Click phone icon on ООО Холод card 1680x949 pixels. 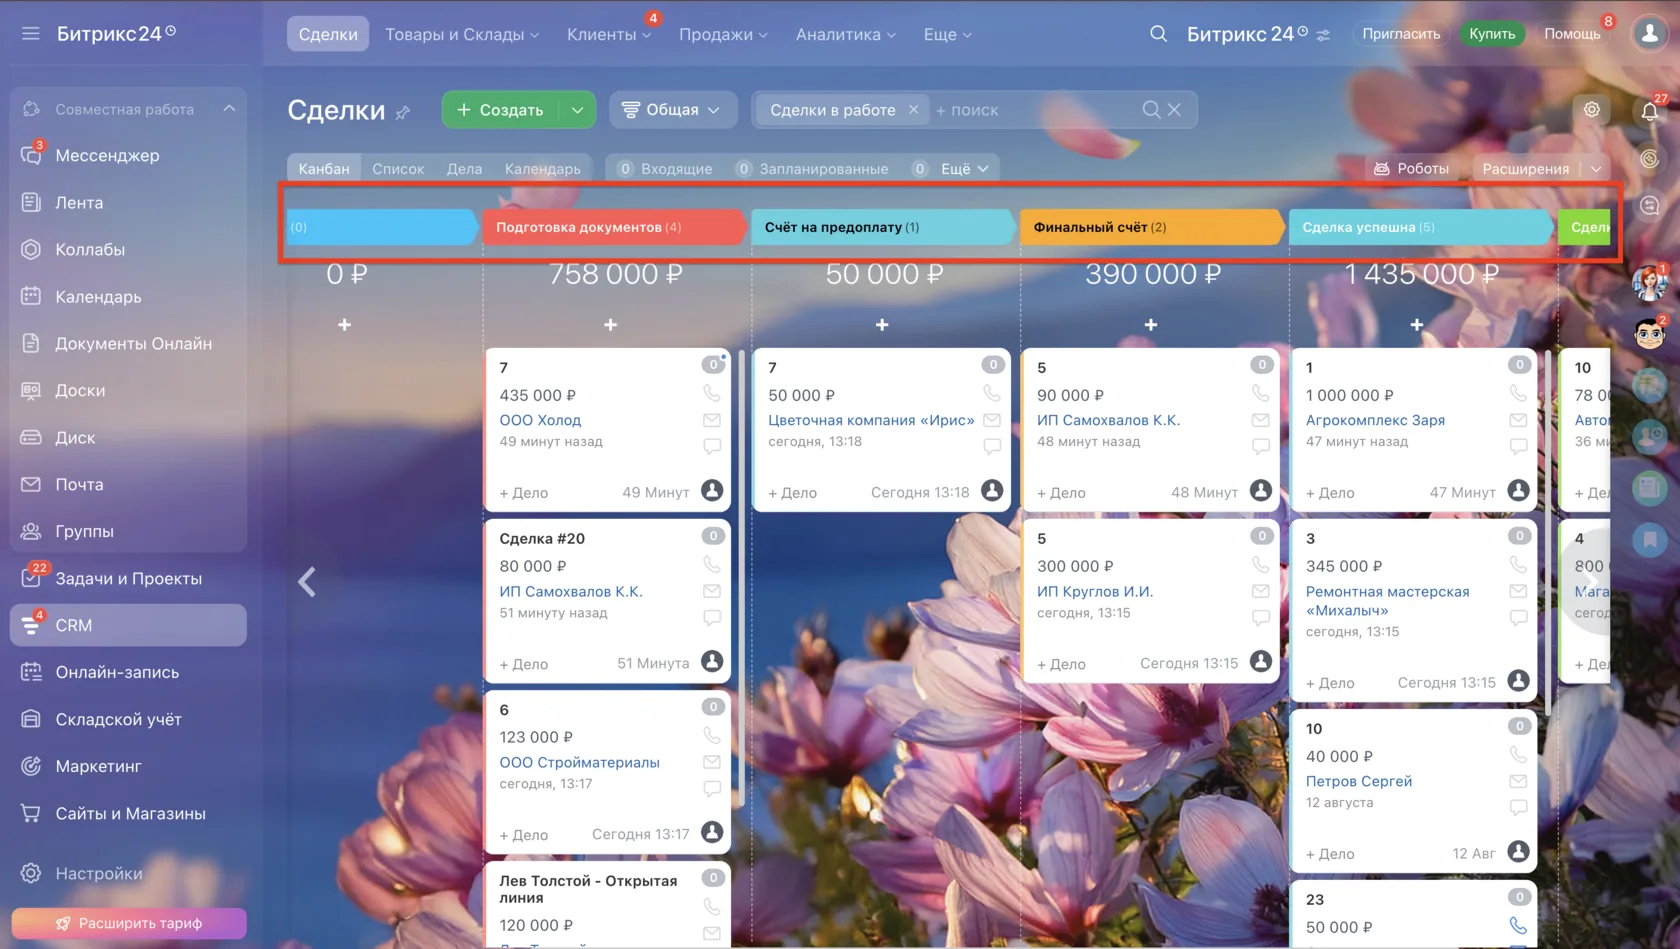click(712, 393)
